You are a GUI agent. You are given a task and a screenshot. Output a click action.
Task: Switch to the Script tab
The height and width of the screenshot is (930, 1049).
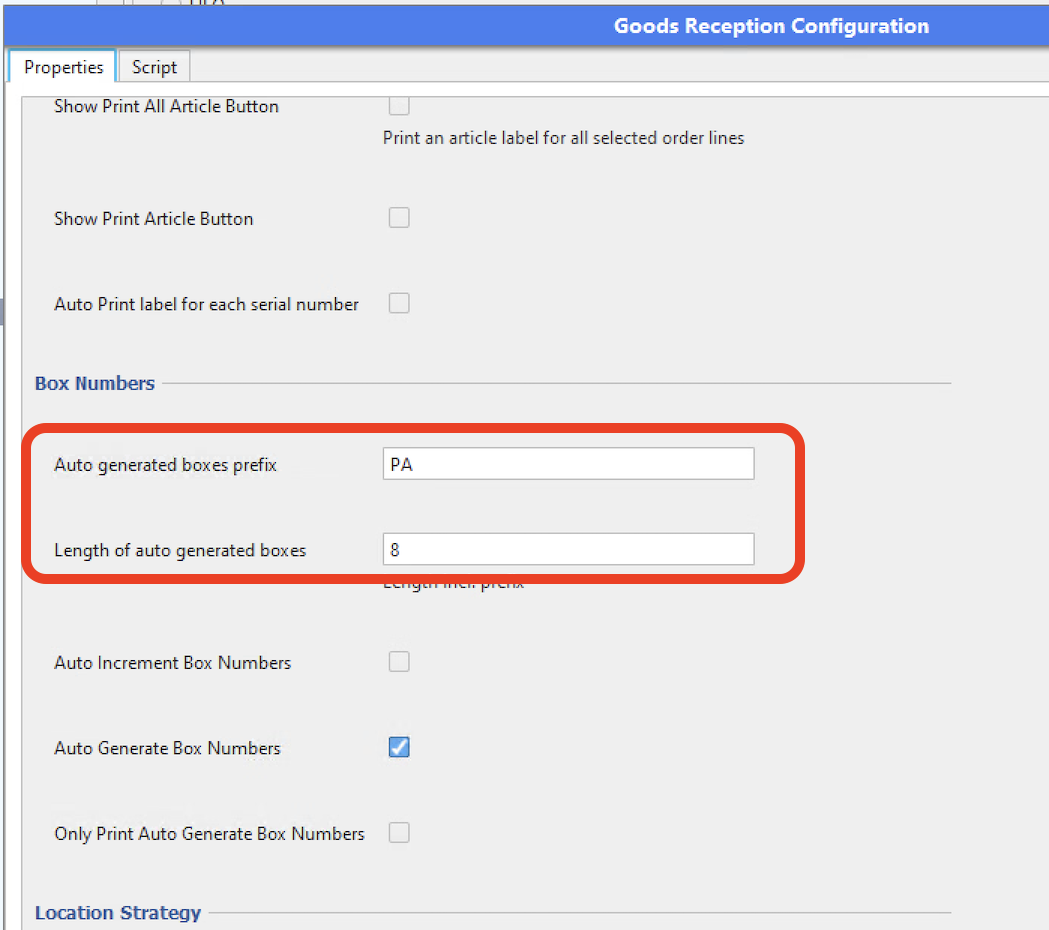pyautogui.click(x=154, y=67)
